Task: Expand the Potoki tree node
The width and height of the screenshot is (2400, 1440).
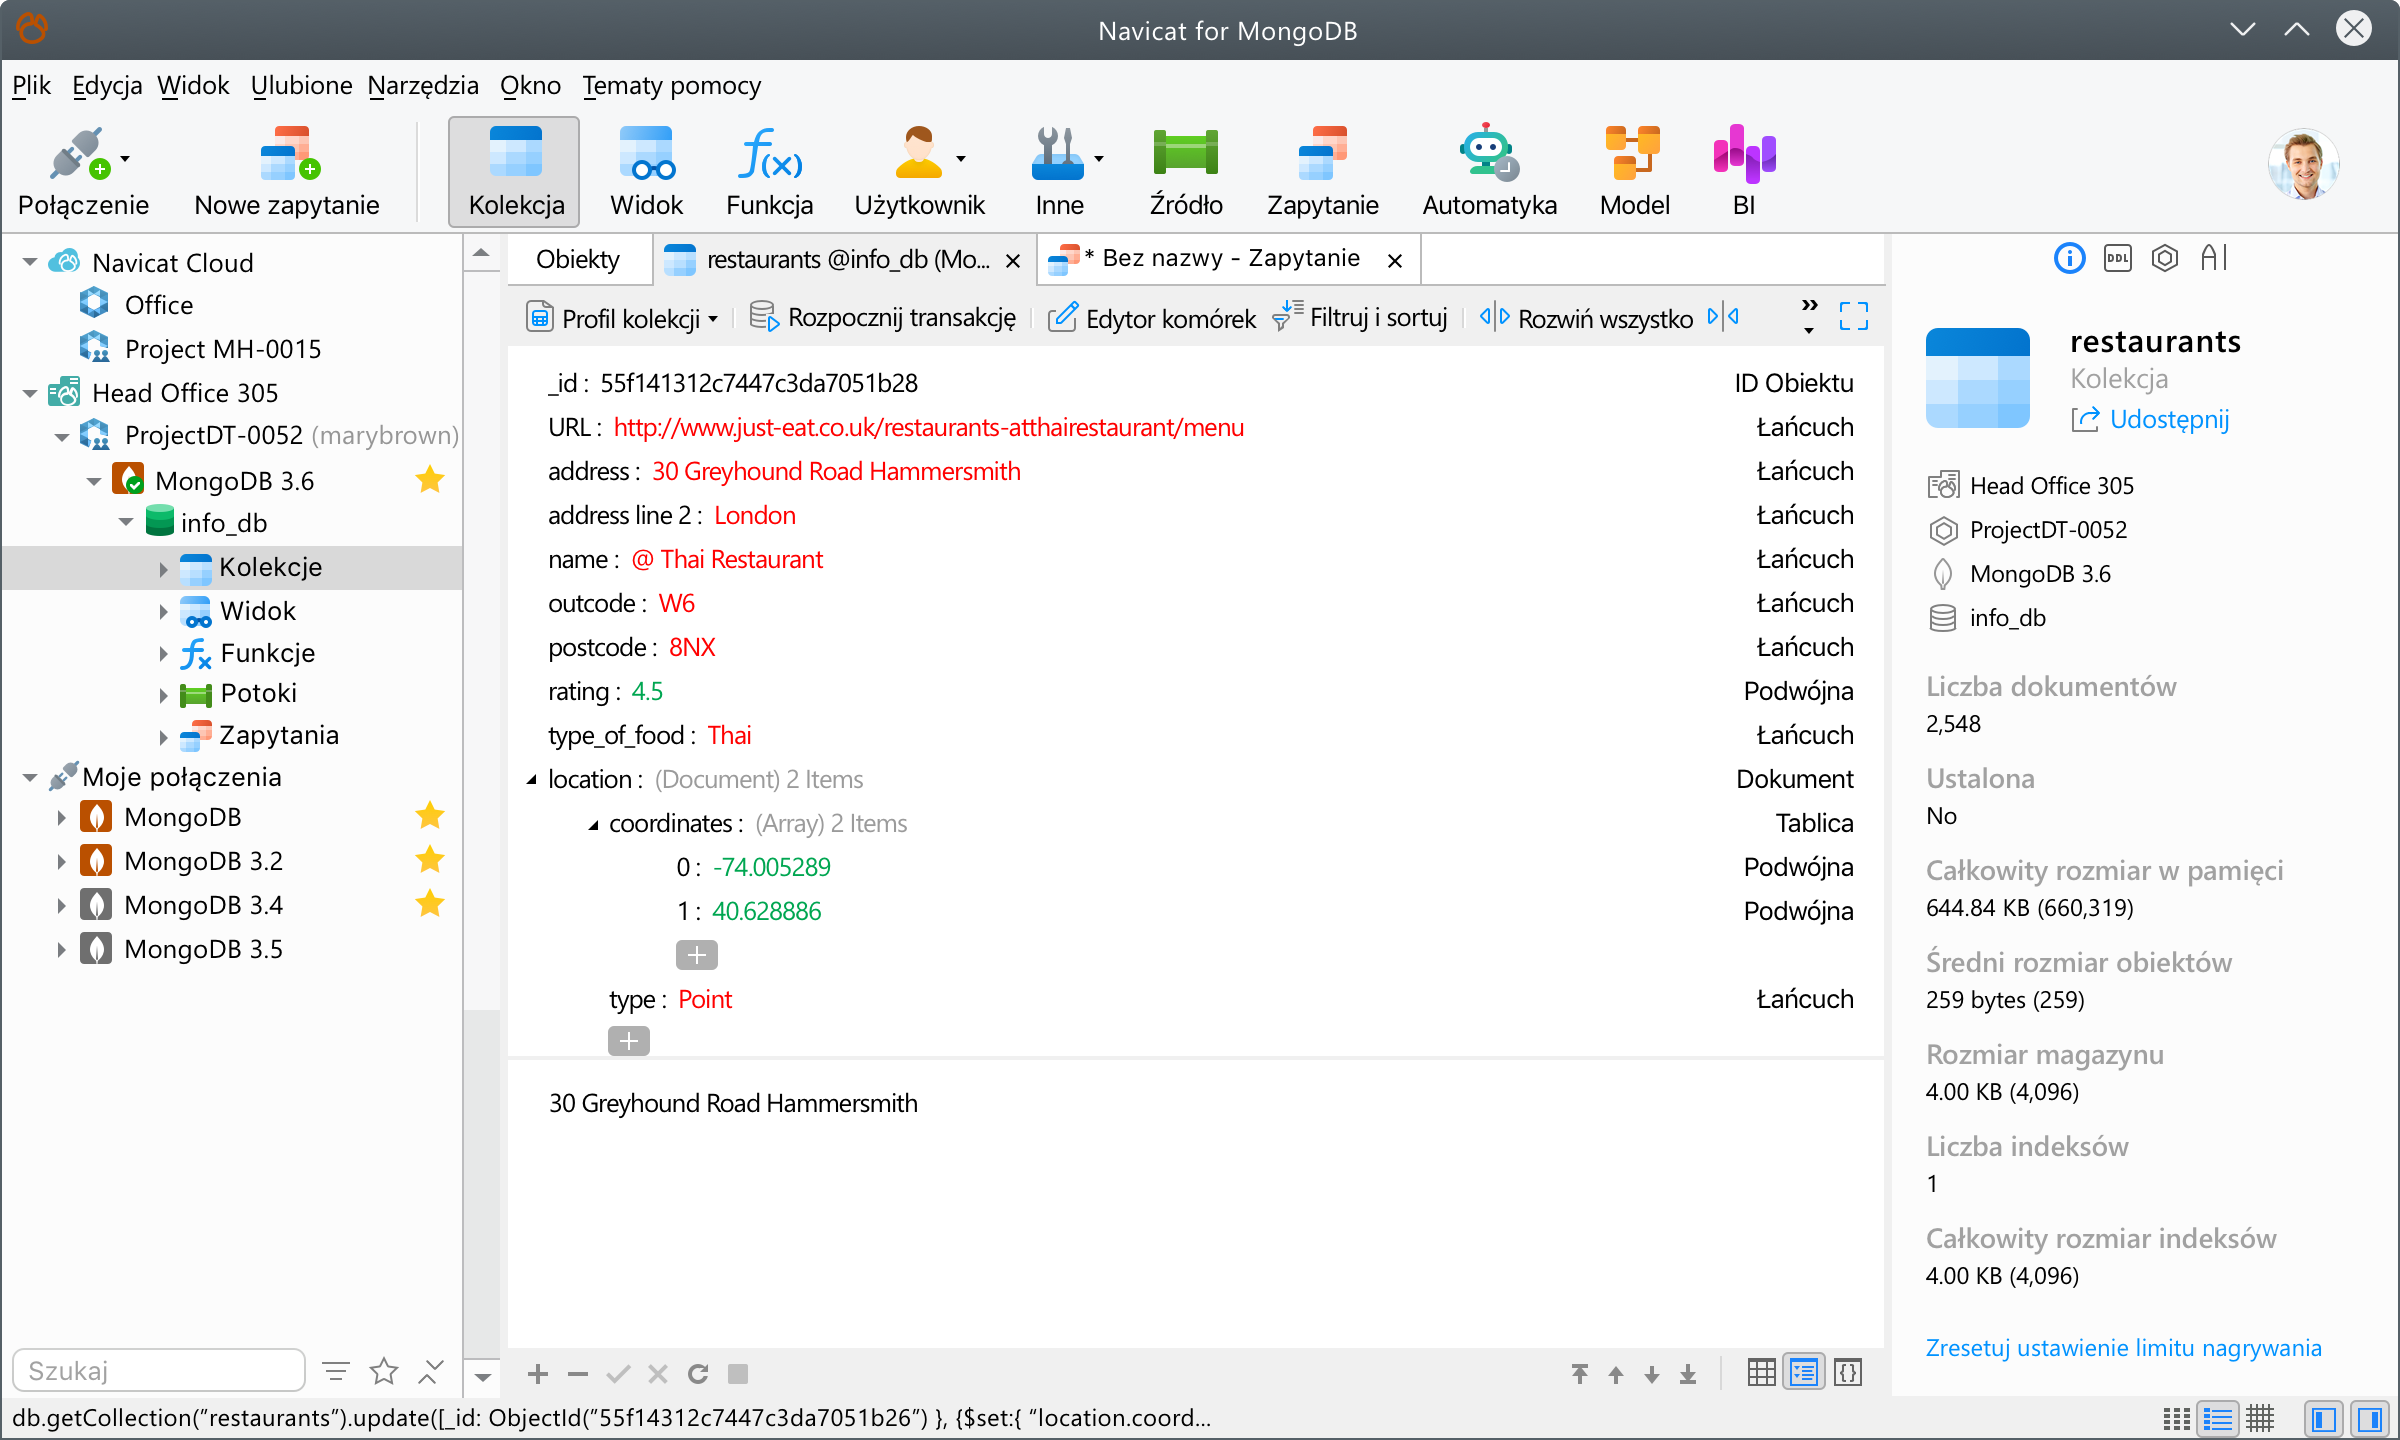Action: pos(163,694)
